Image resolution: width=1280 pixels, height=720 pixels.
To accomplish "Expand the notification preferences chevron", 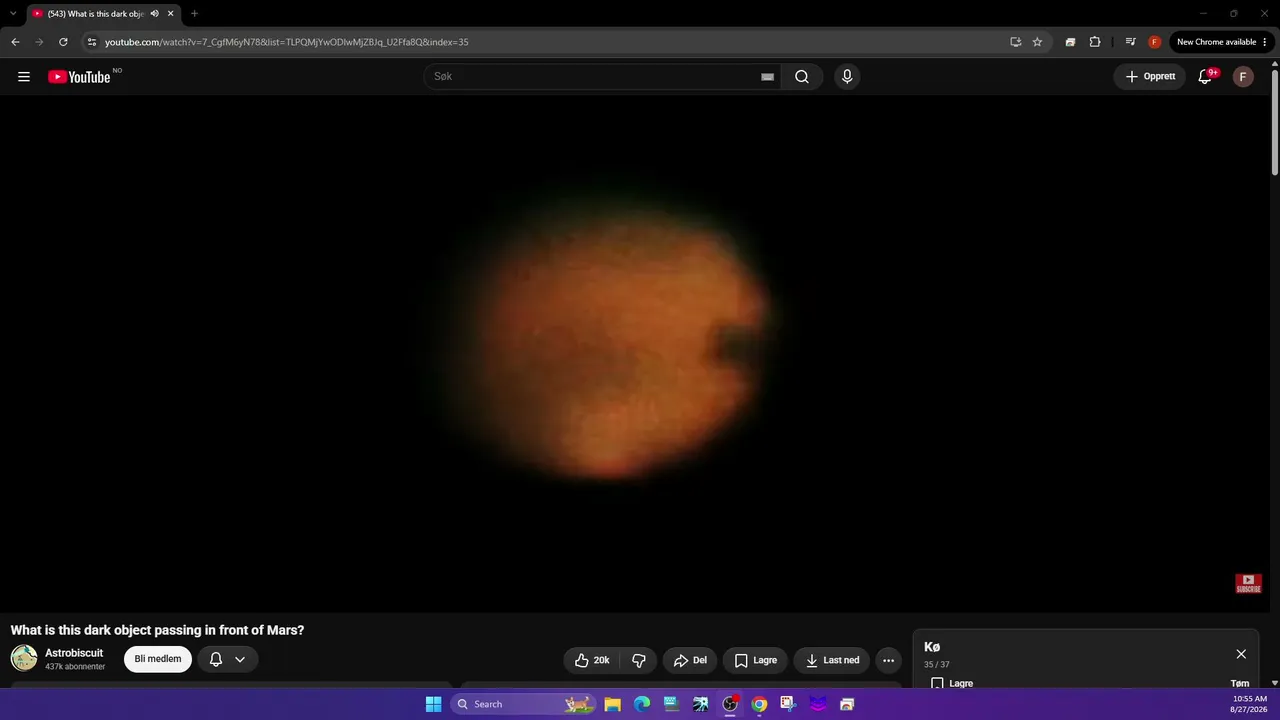I will click(240, 660).
